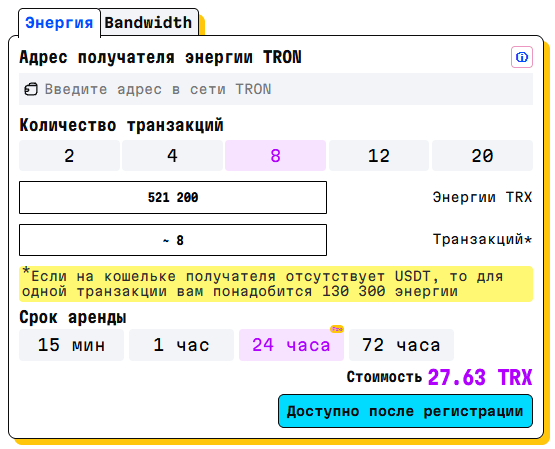Click the wallet icon in address field

[x=31, y=89]
